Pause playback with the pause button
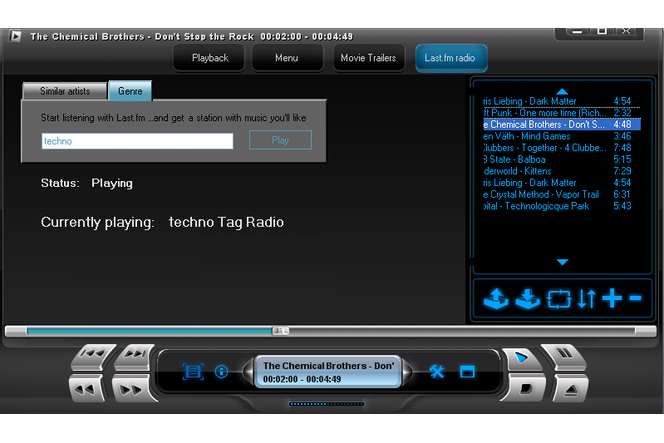This screenshot has width=664, height=443. pos(563,355)
